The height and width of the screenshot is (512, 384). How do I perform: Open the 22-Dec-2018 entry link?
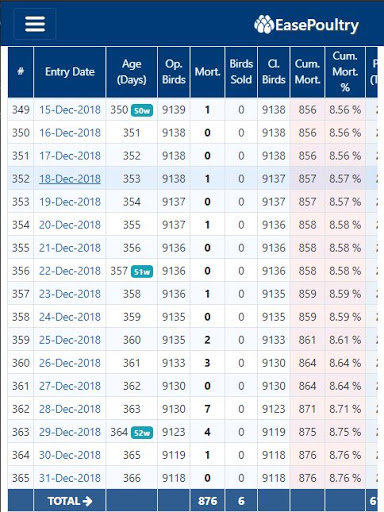click(70, 271)
